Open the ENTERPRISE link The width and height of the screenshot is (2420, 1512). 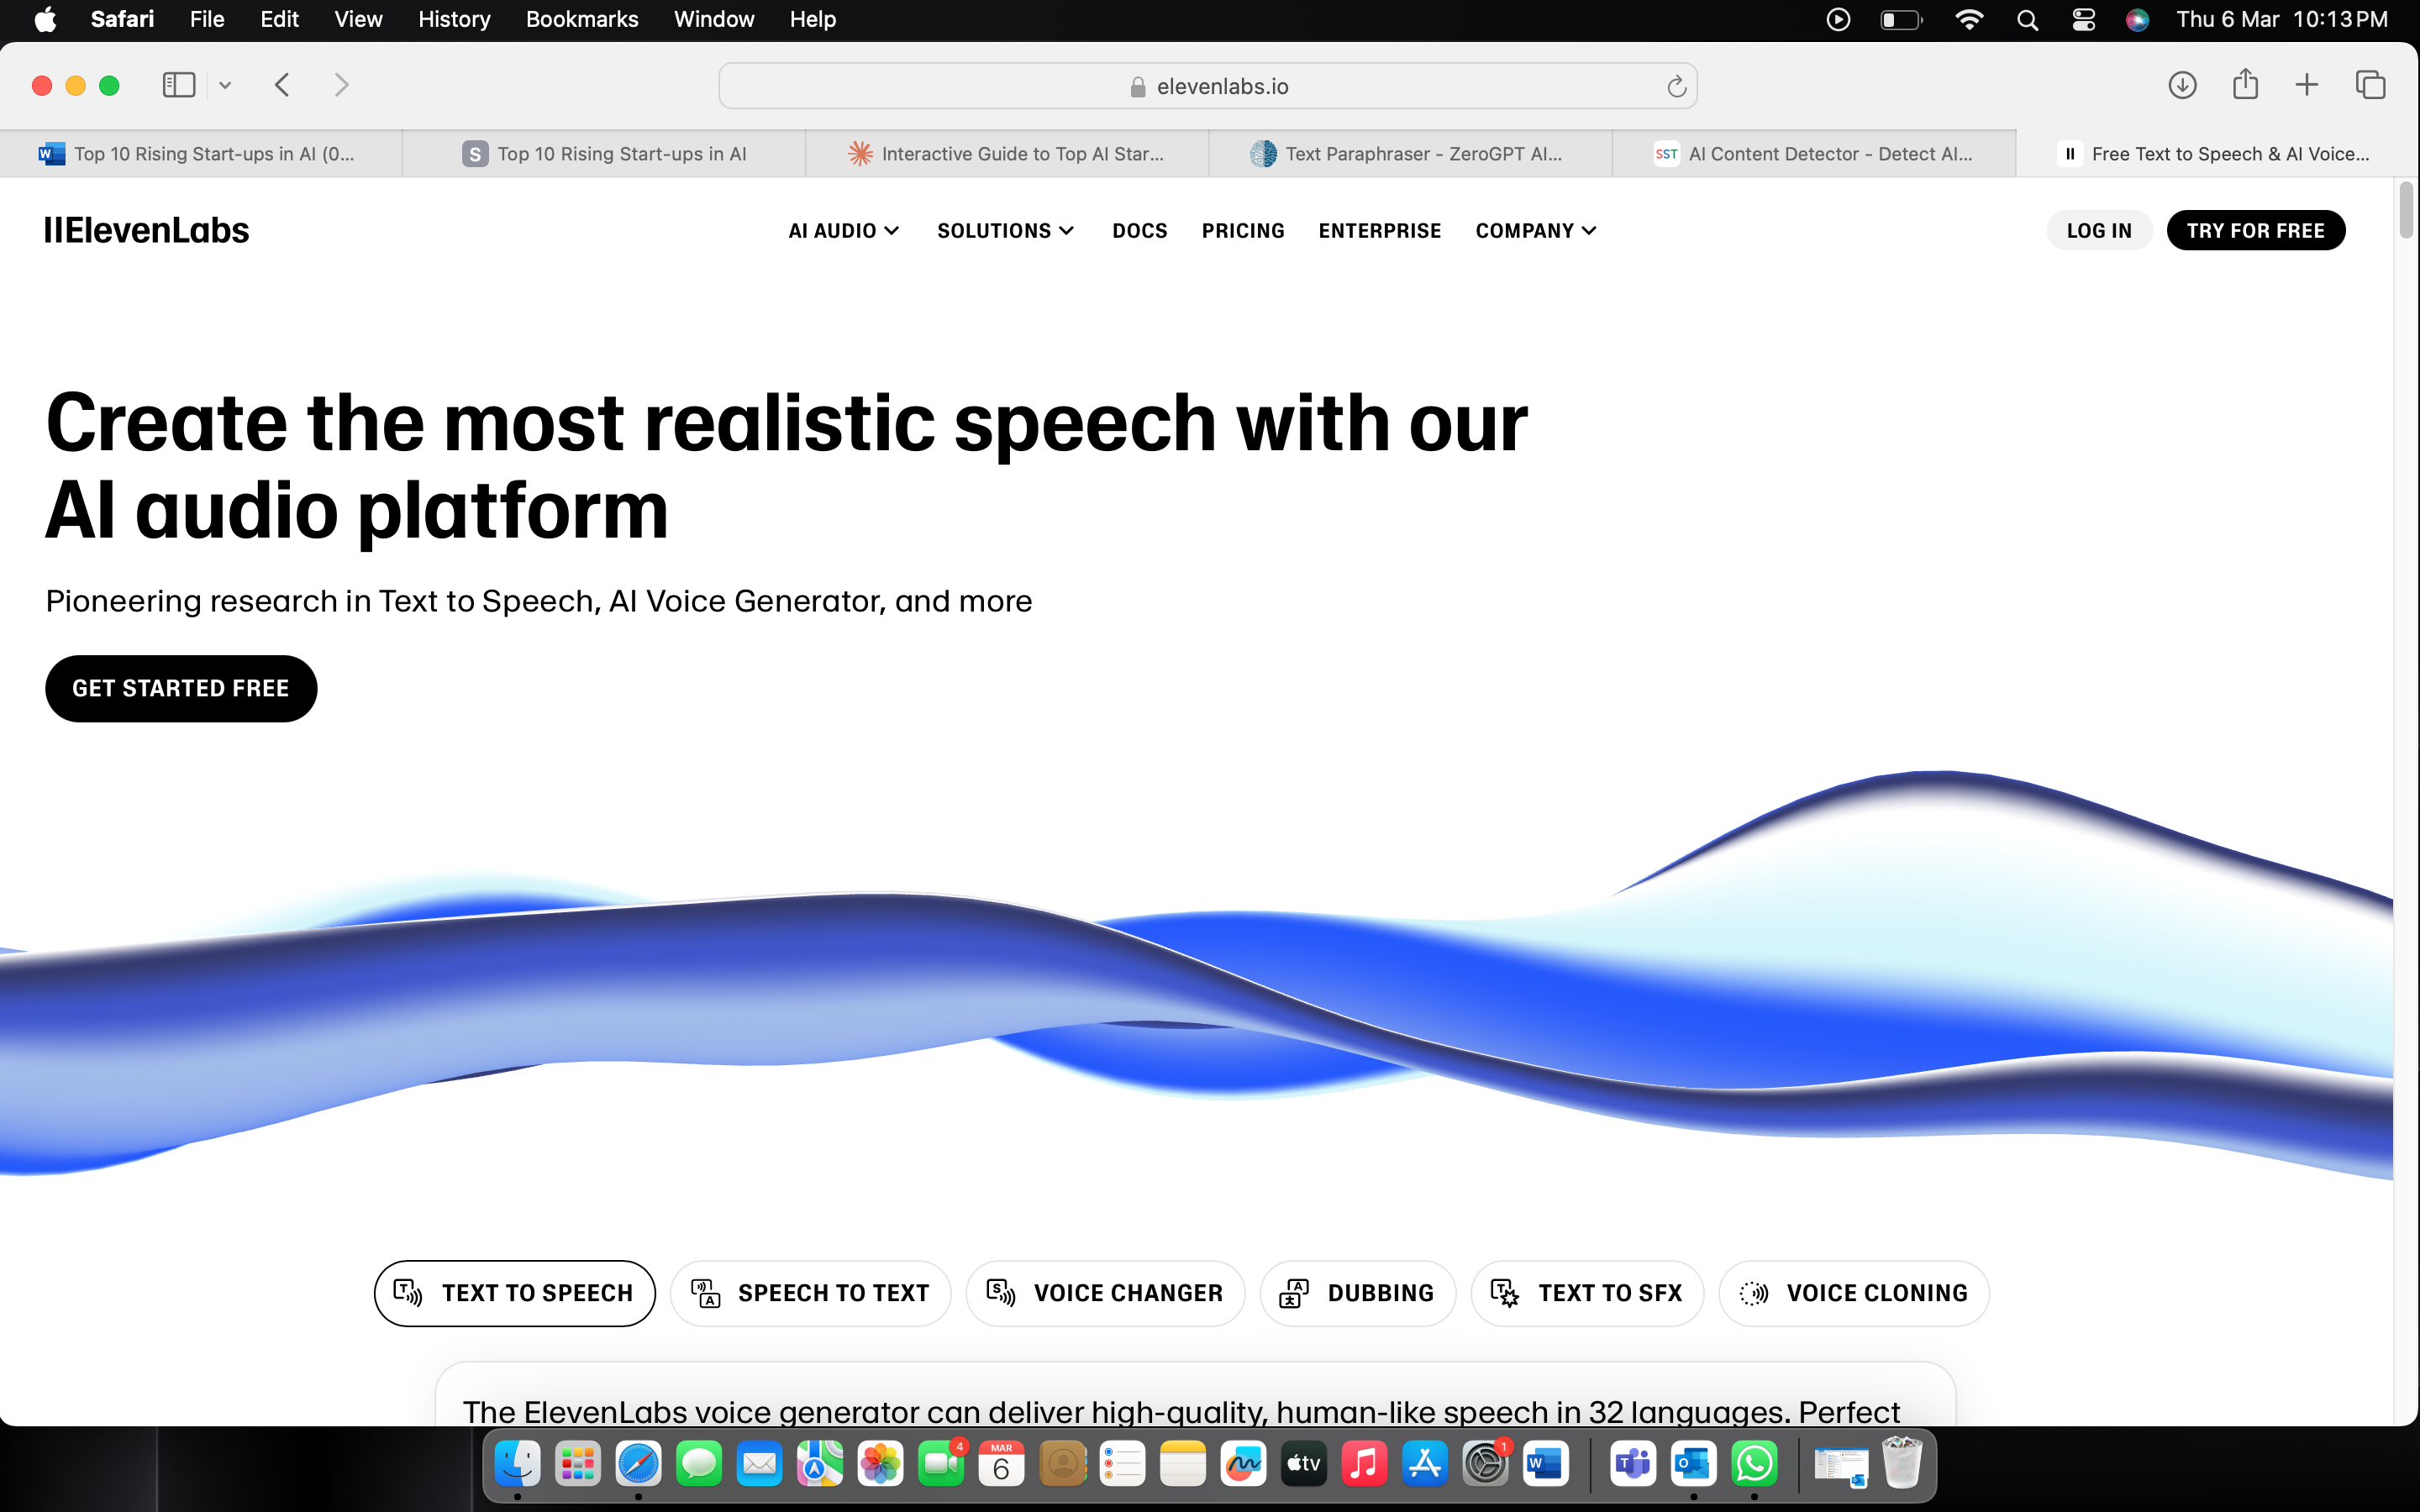(1380, 231)
